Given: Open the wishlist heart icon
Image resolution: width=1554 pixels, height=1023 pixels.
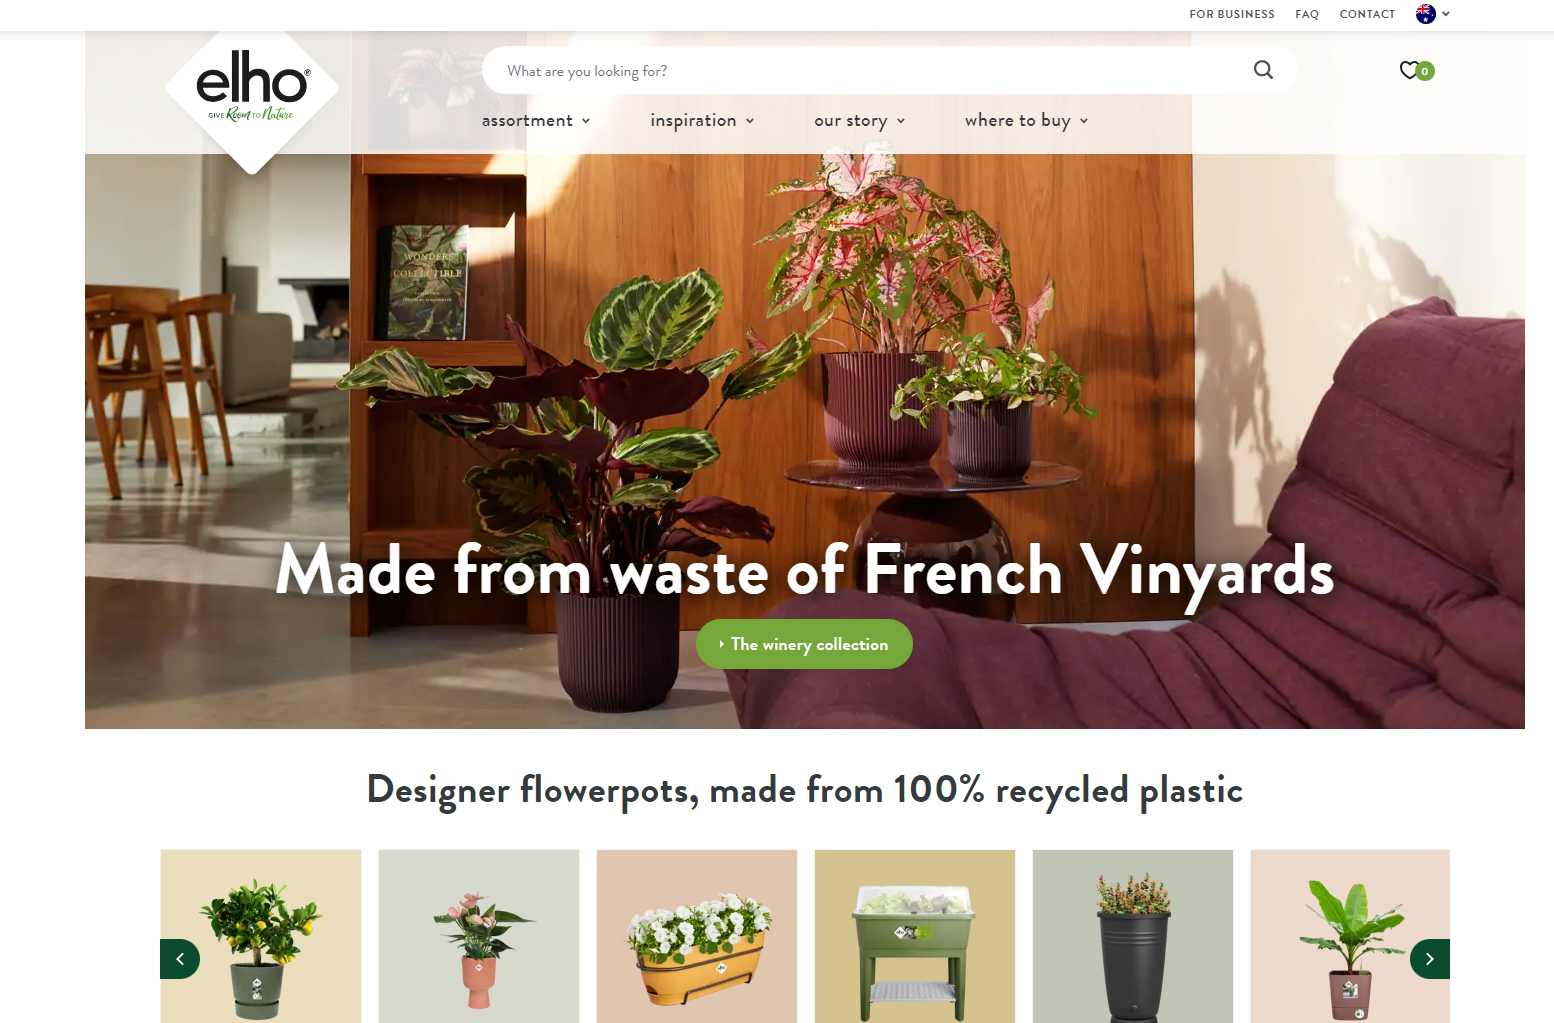Looking at the screenshot, I should click(1409, 70).
